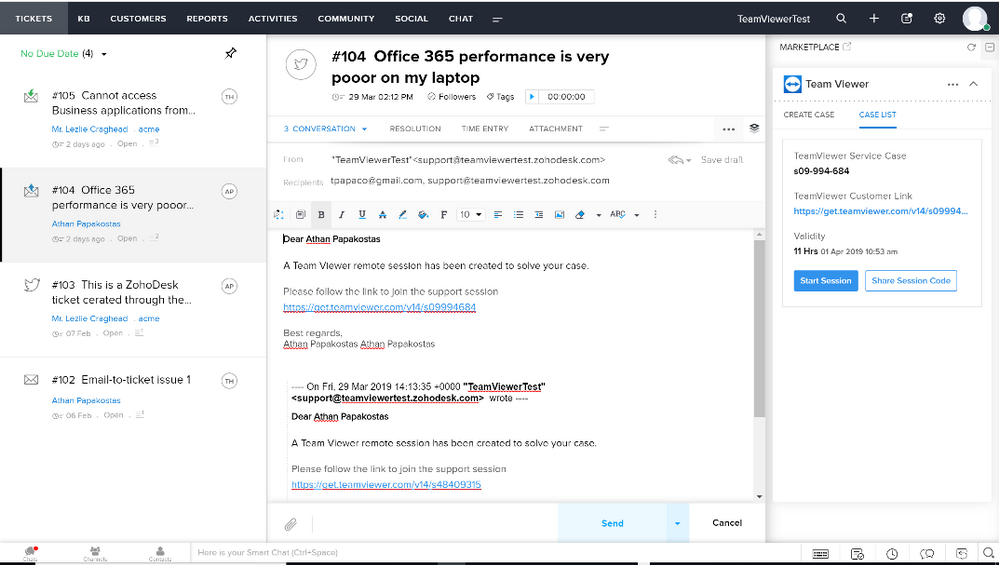This screenshot has height=565, width=999.
Task: Open the Reports module
Action: tap(207, 18)
